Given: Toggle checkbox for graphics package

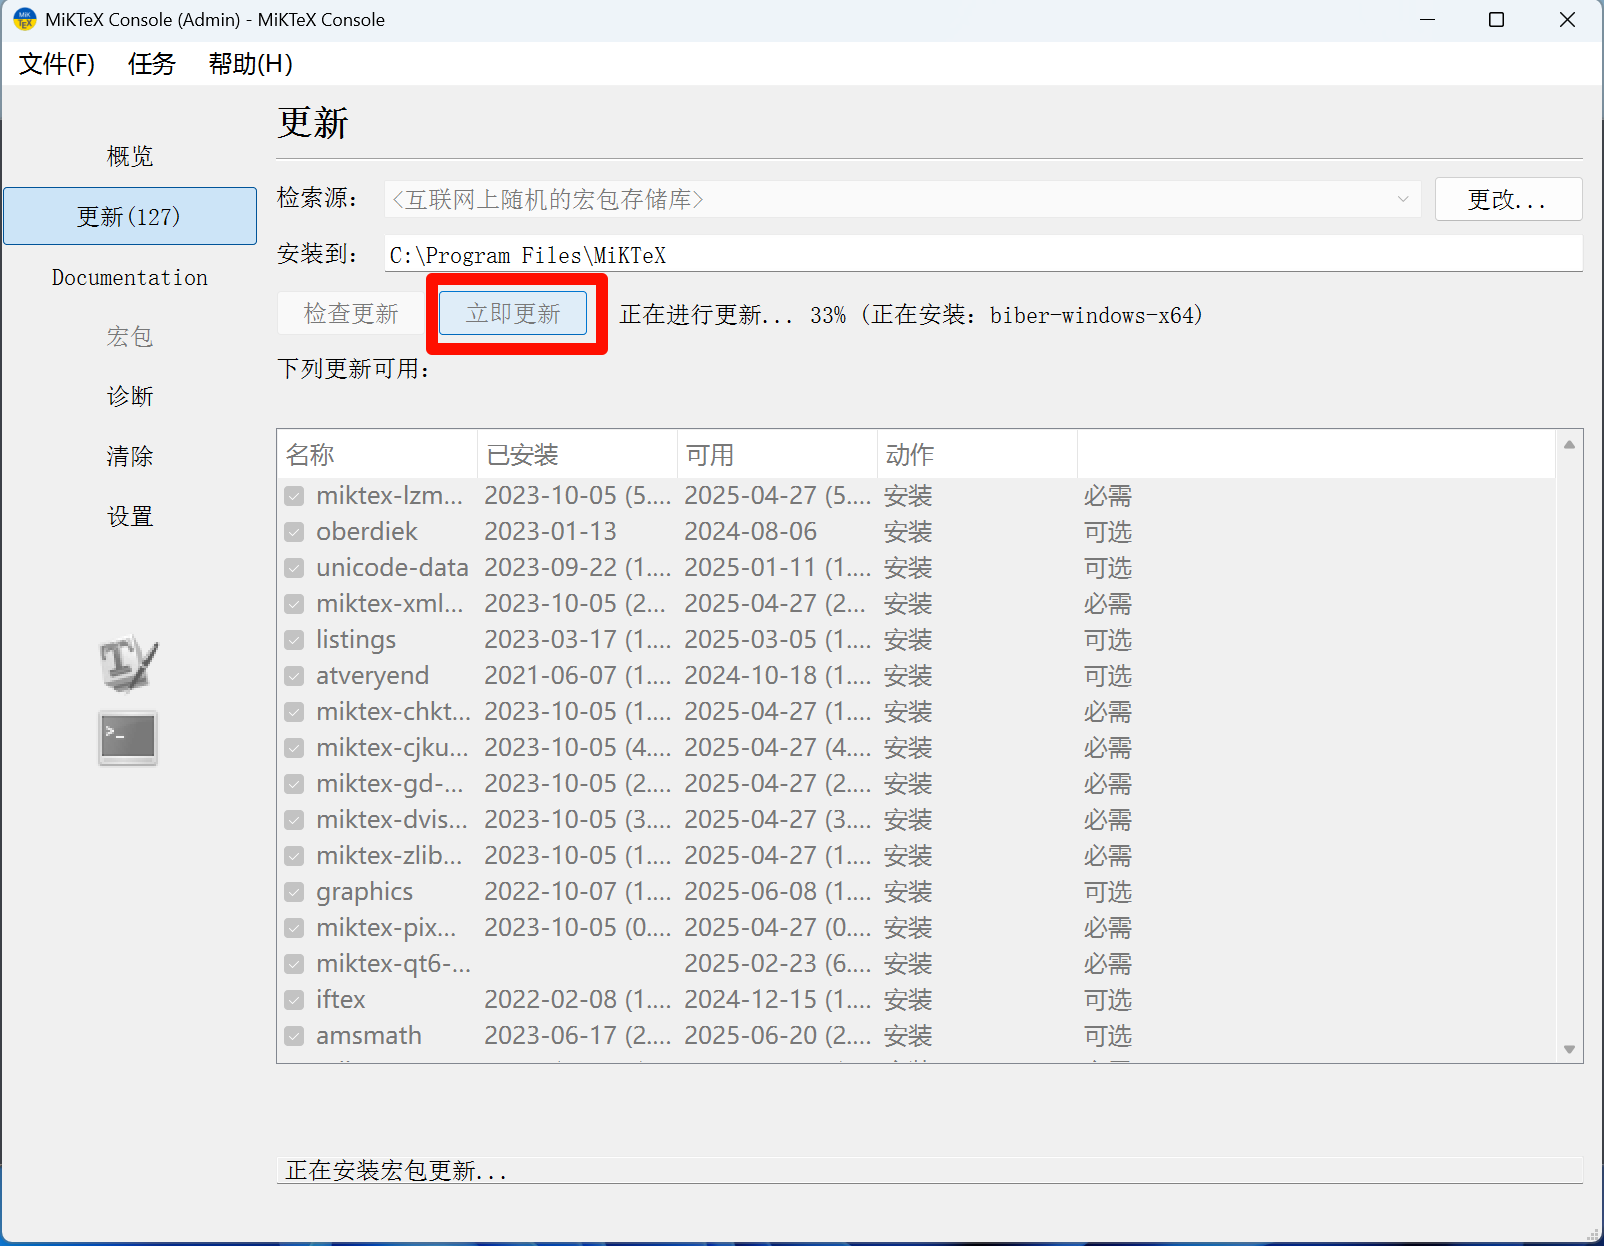Looking at the screenshot, I should click(x=294, y=892).
